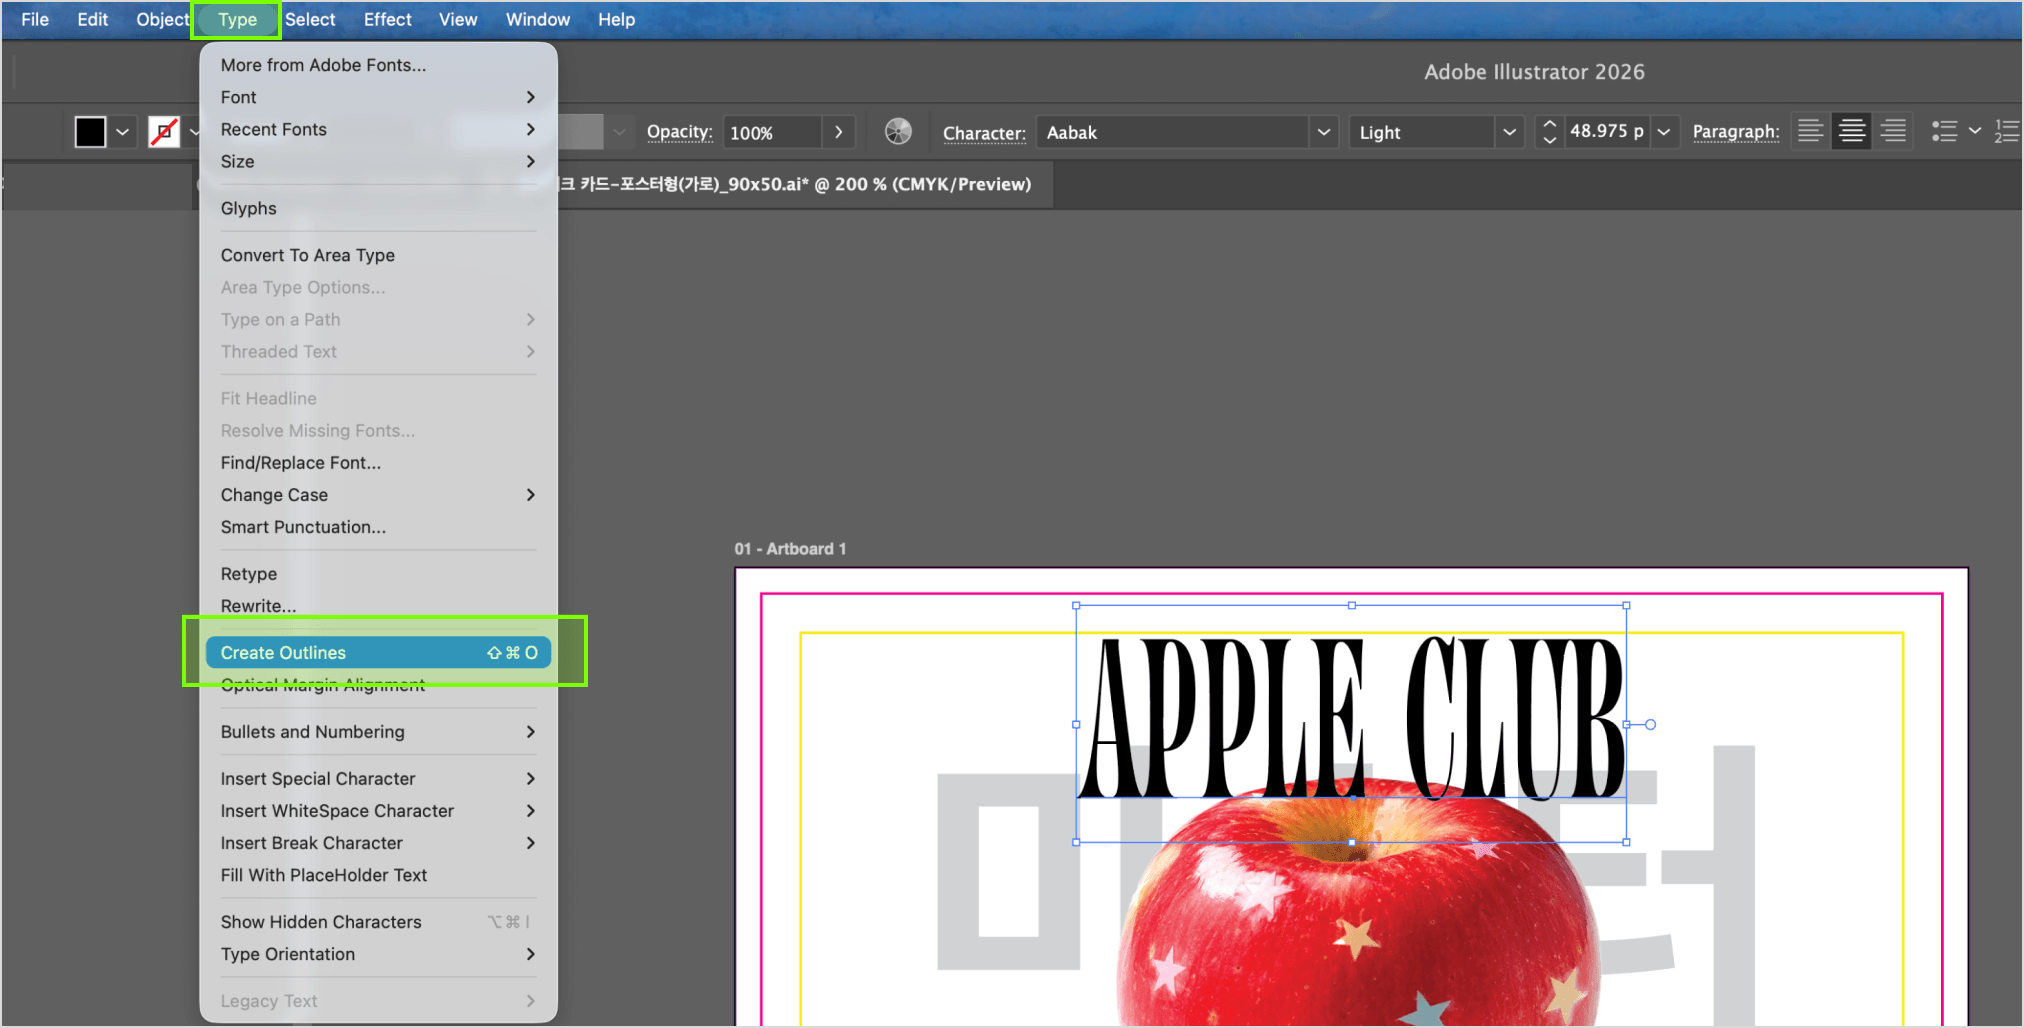2024x1028 pixels.
Task: Open the fill swatch dropdown arrow
Action: (123, 132)
